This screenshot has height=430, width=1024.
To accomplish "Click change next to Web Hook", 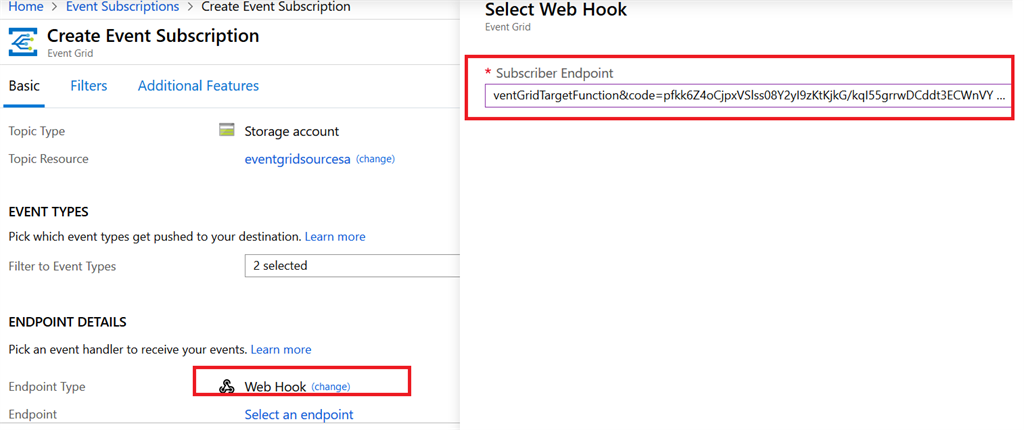I will 330,387.
